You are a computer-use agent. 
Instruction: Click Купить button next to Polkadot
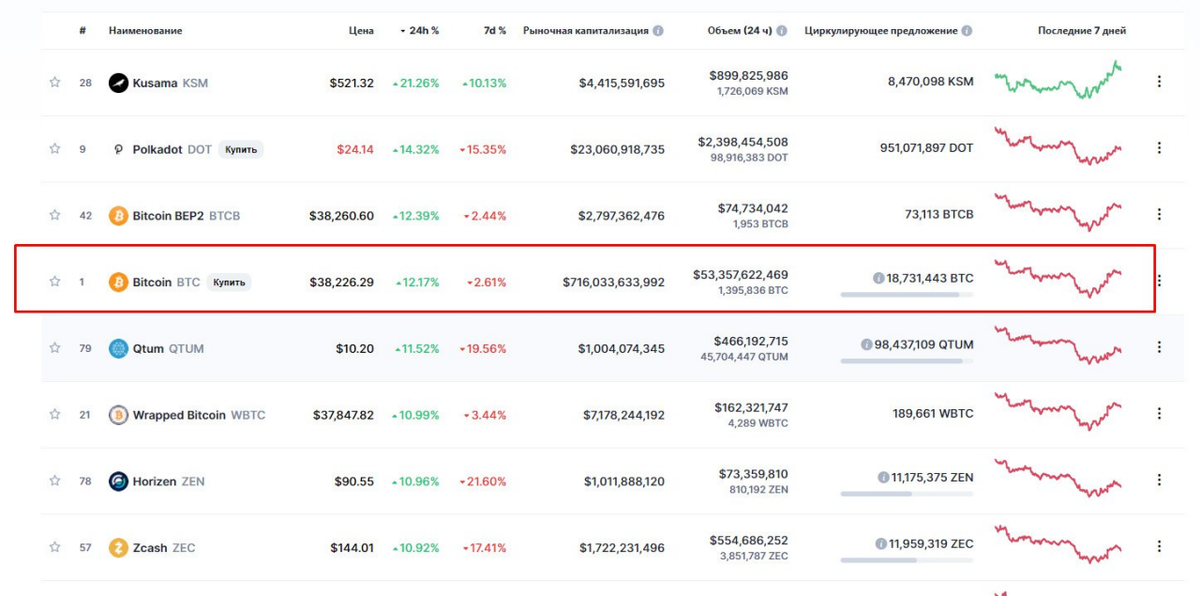[241, 149]
